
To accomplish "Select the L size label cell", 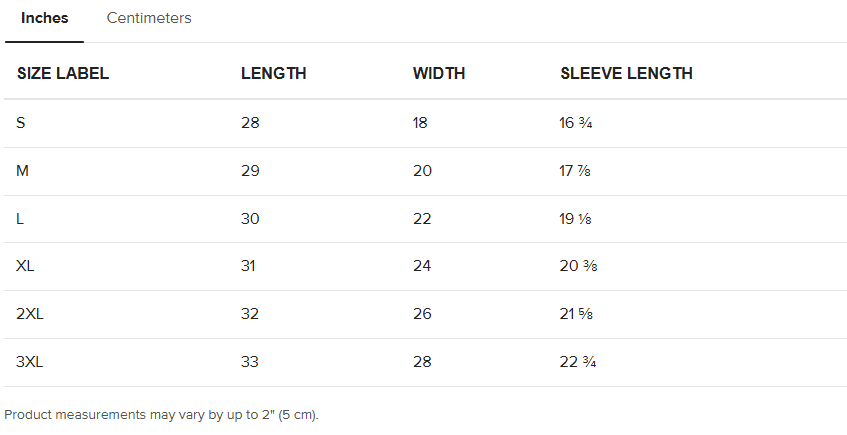I will tap(21, 219).
